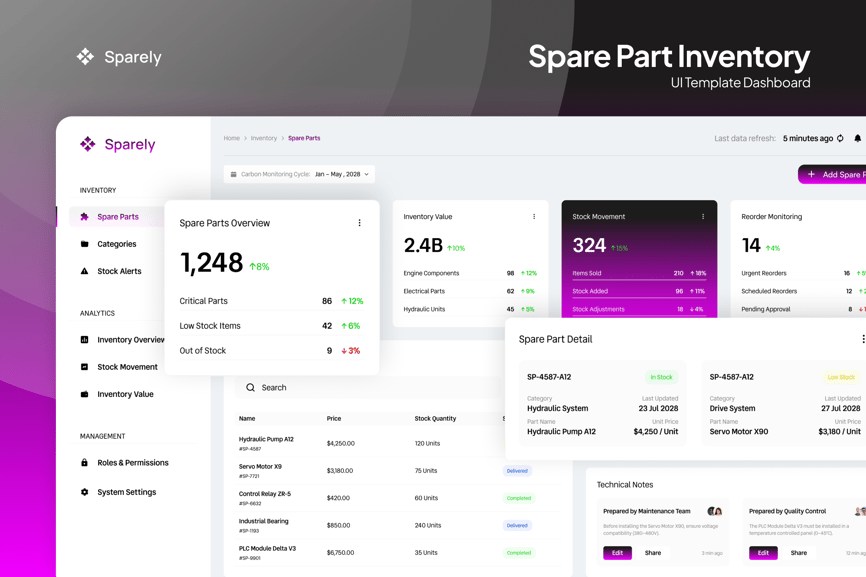The height and width of the screenshot is (577, 866).
Task: Click the refresh icon beside '5 minutes ago'
Action: pyautogui.click(x=840, y=139)
